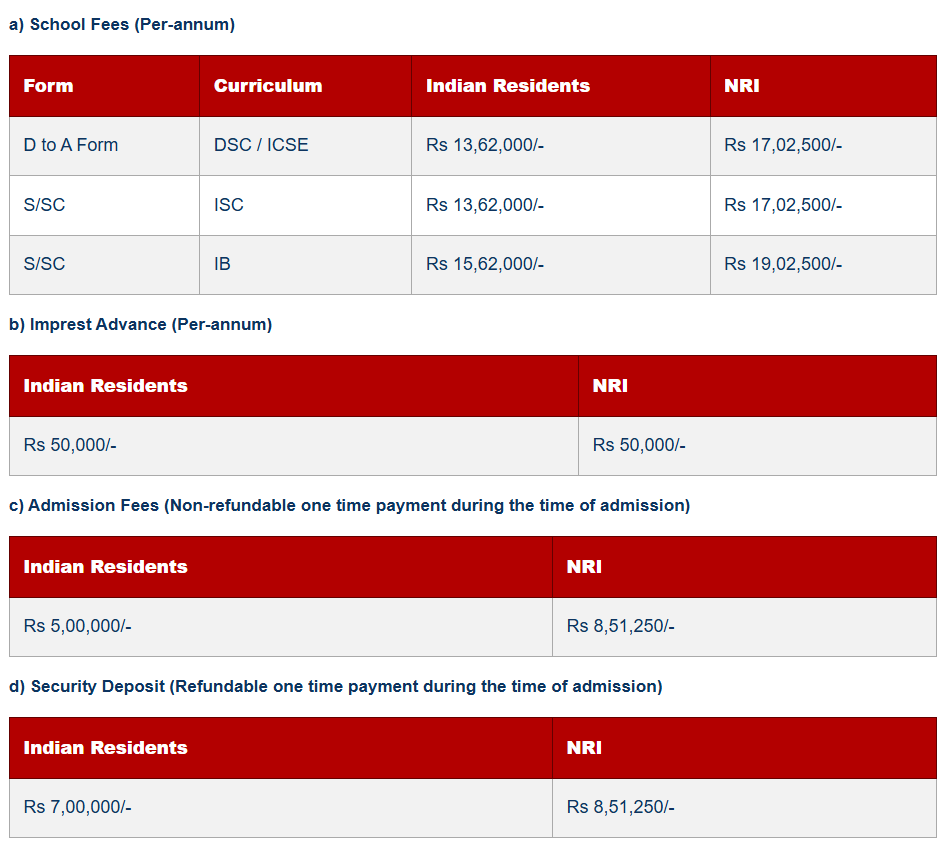Click NRI header in Security Deposit table

pos(584,748)
